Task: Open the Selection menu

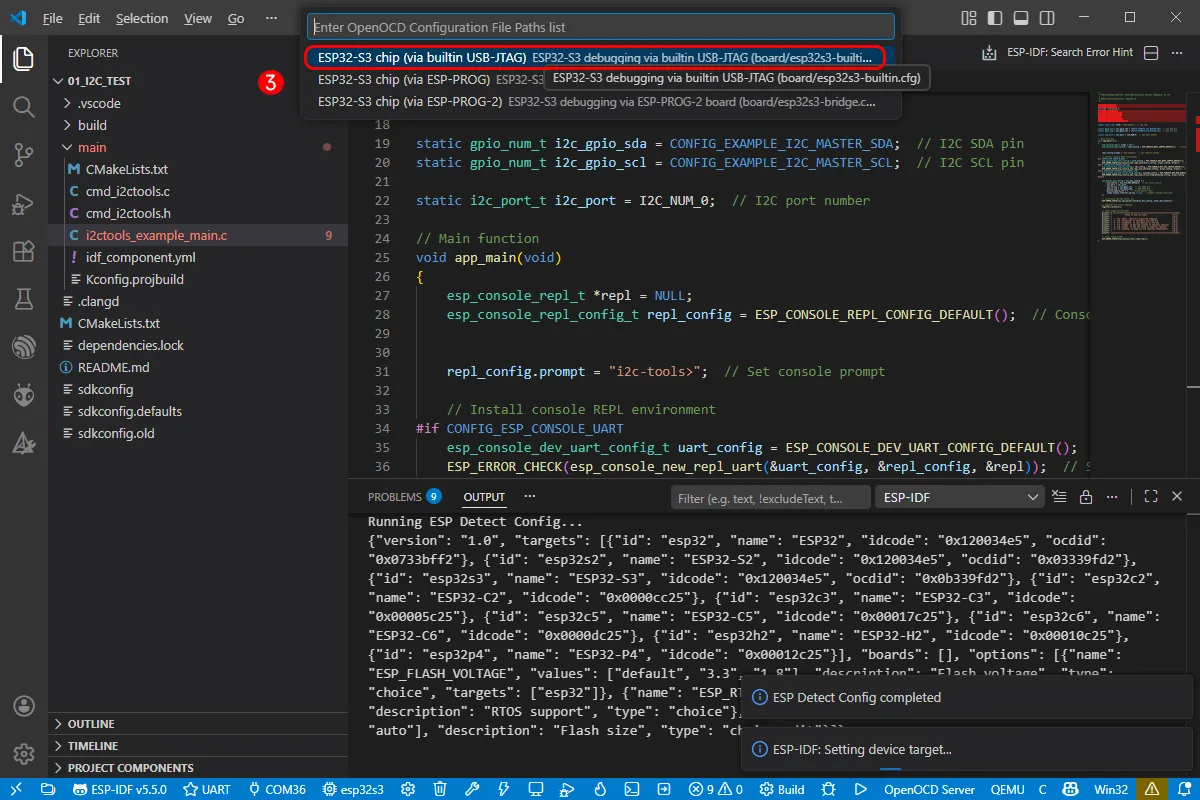Action: click(142, 18)
